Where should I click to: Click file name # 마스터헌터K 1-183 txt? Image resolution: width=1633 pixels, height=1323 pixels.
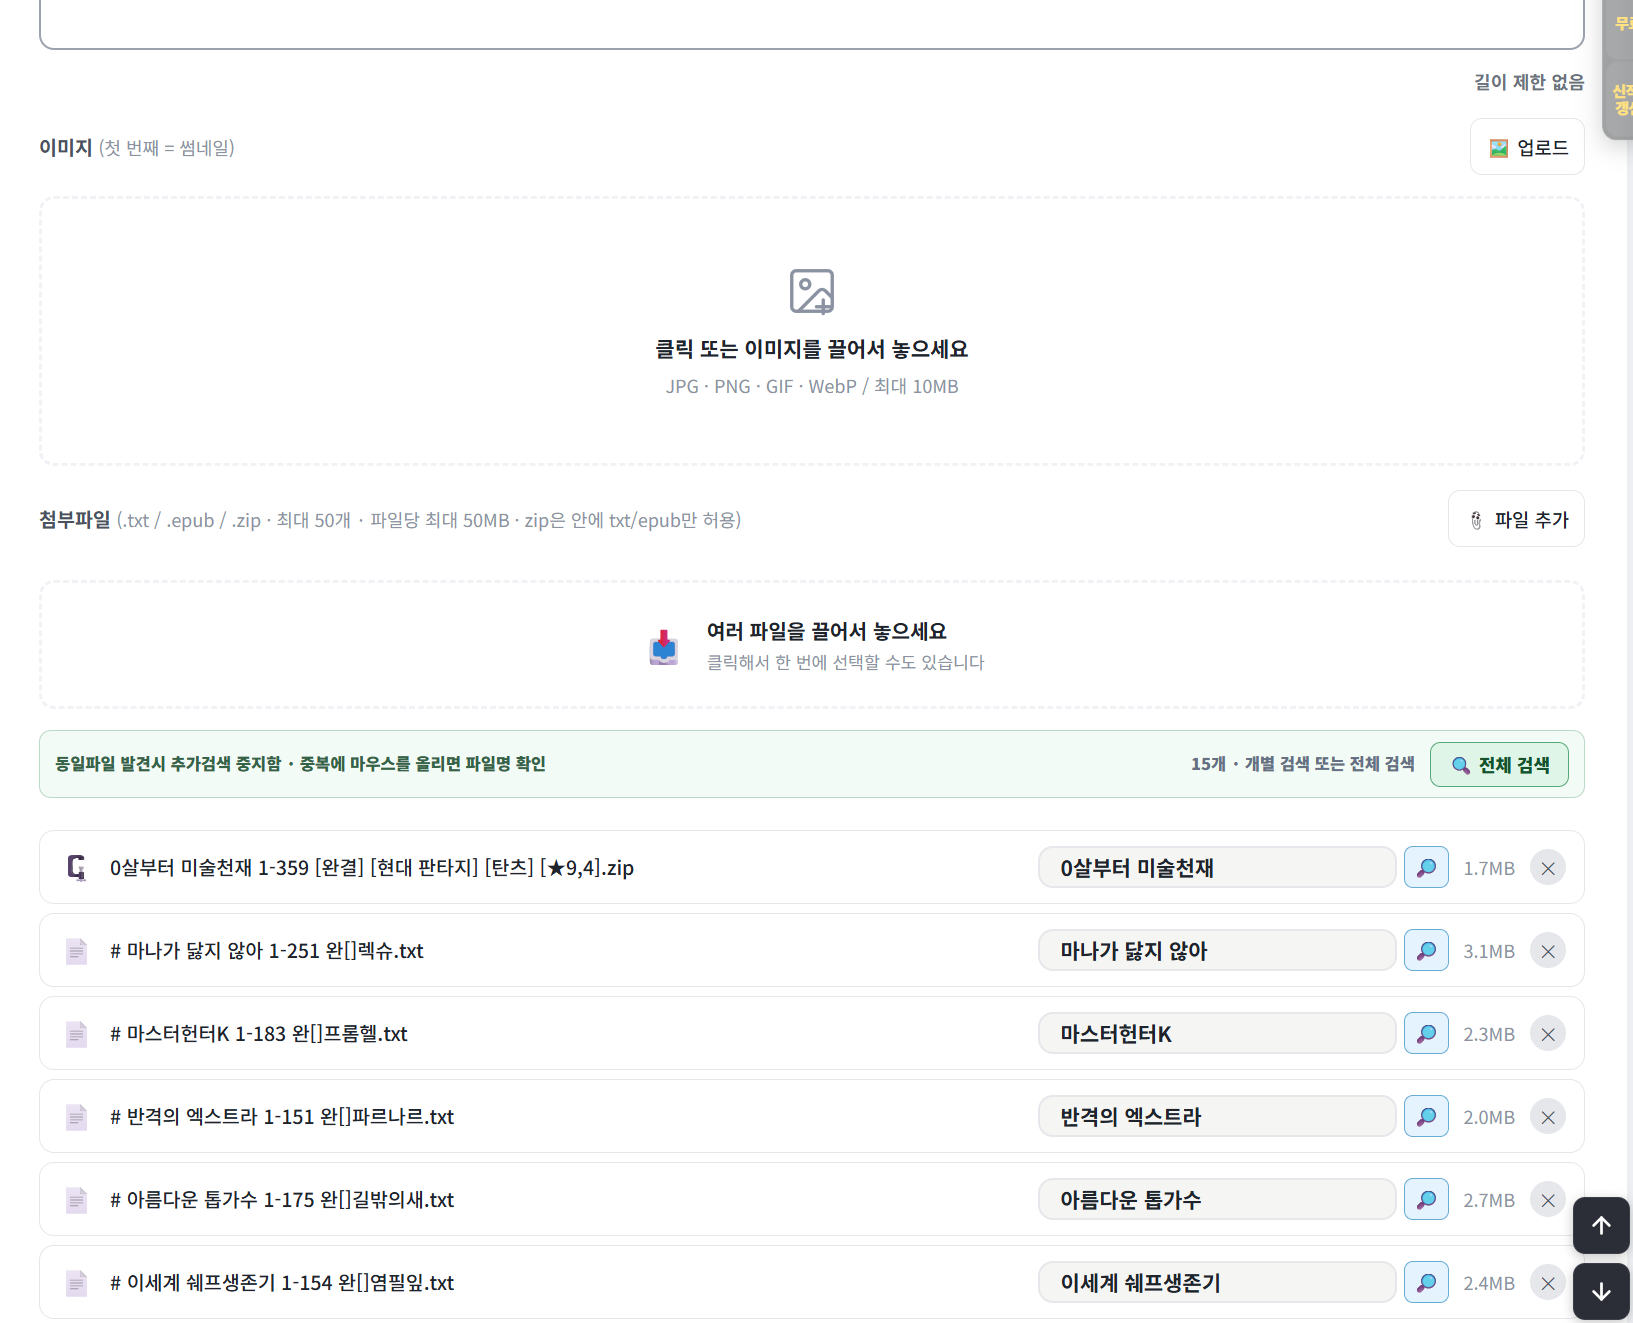coord(259,1034)
